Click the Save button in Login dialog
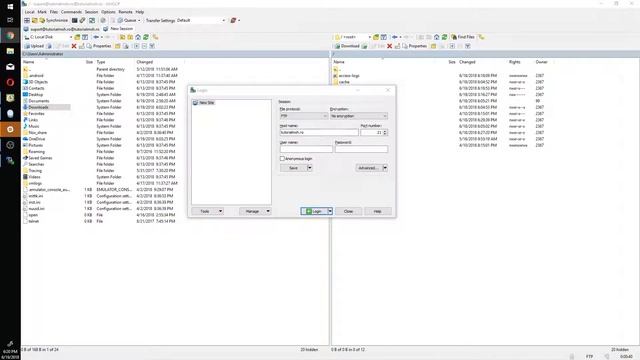This screenshot has width=640, height=360. [x=293, y=168]
